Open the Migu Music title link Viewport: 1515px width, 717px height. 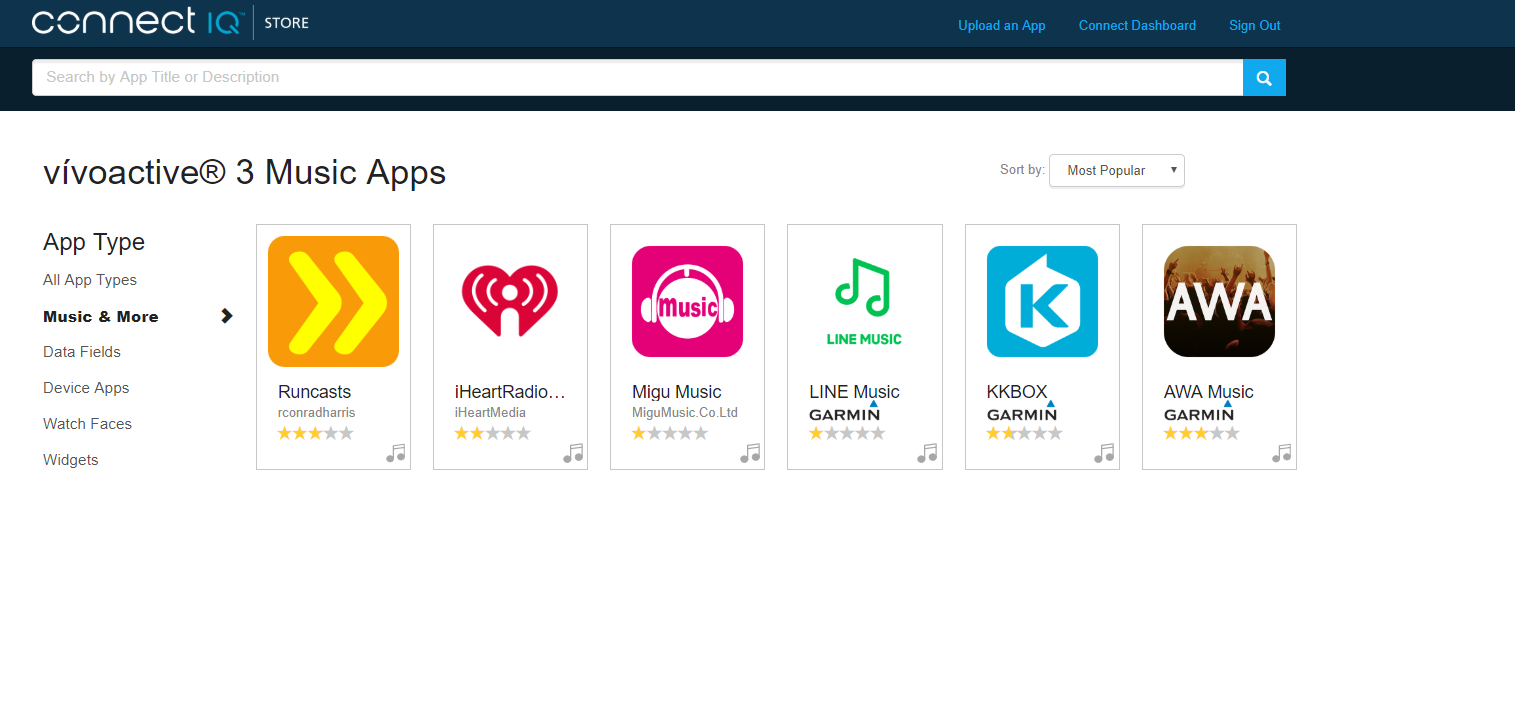click(x=677, y=392)
